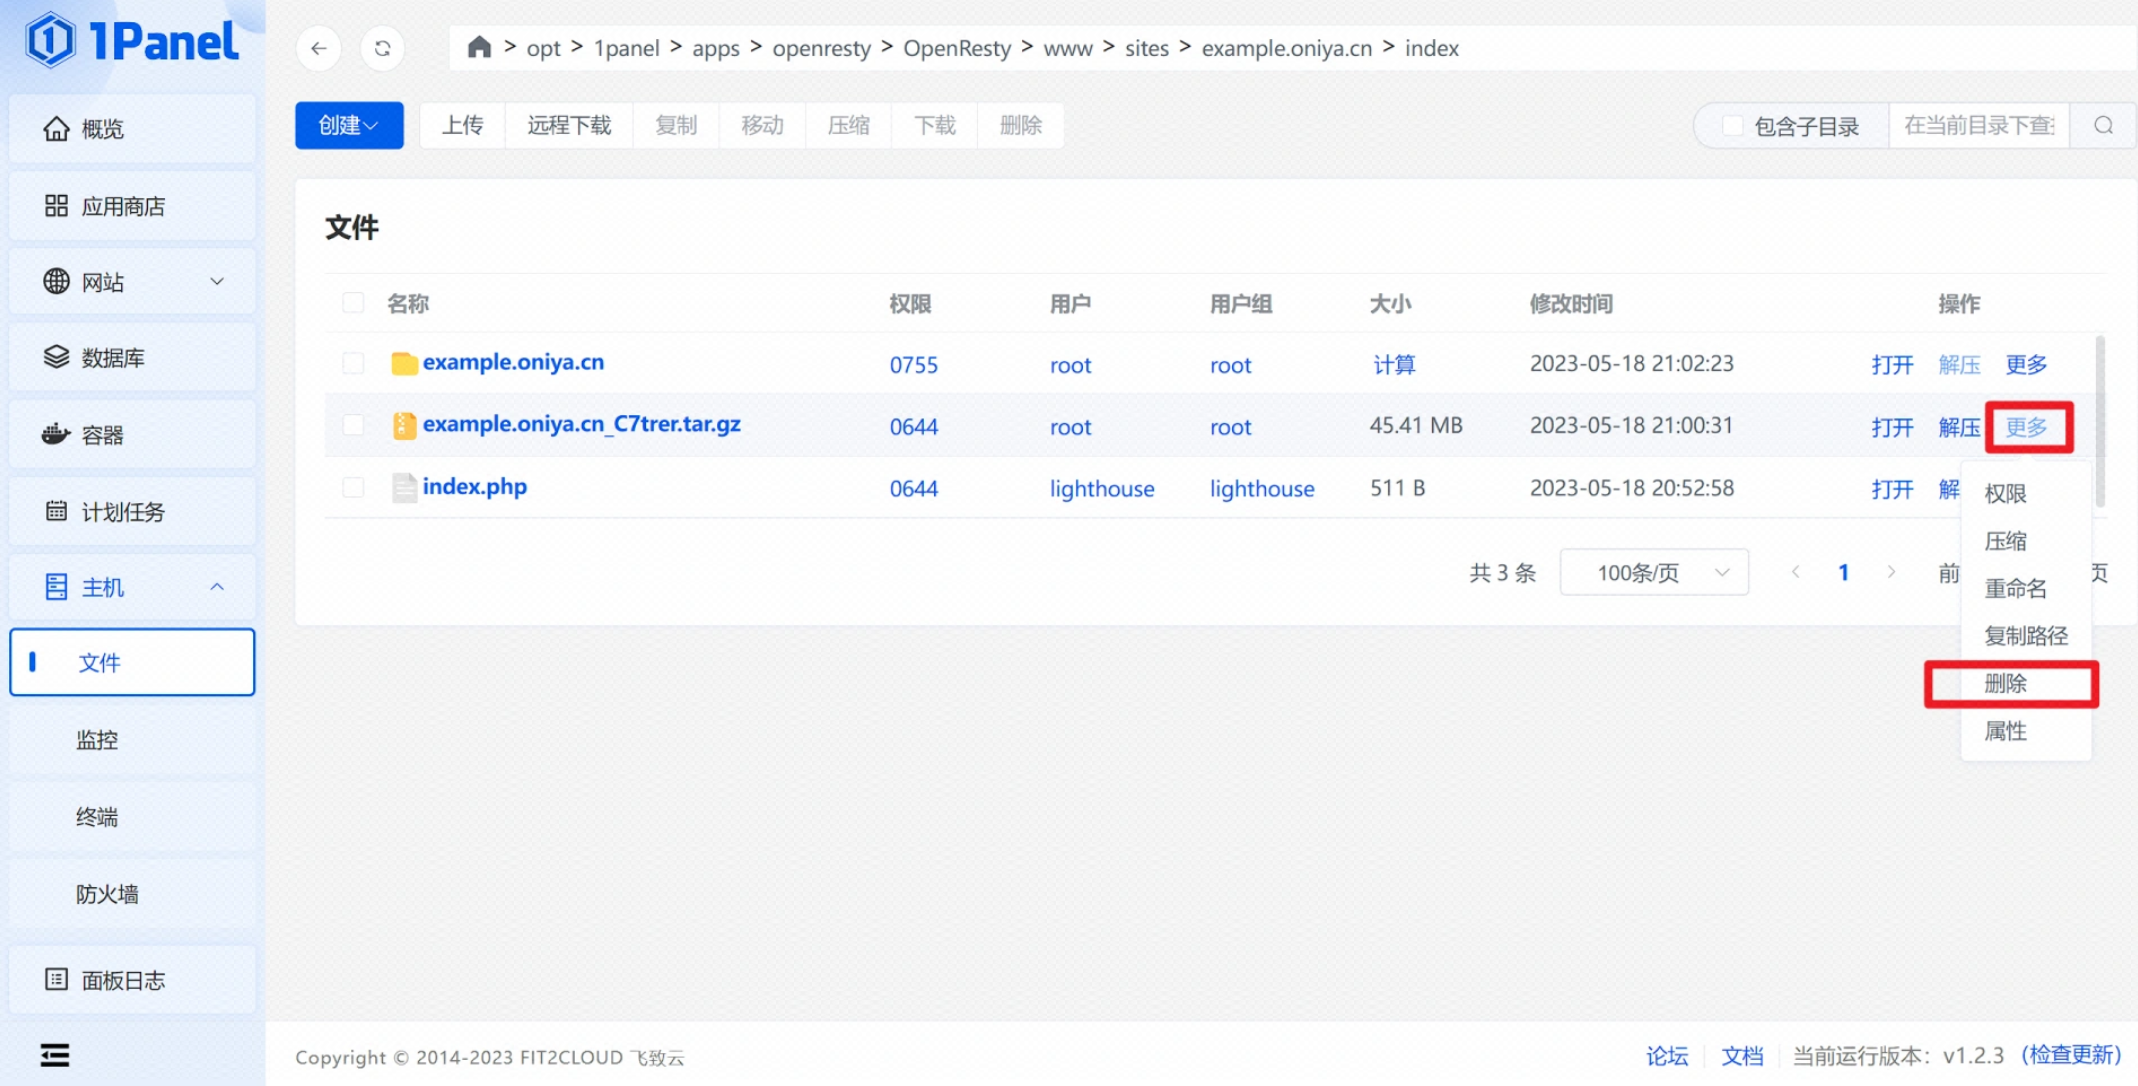Click the 检查更新 link in footer

pyautogui.click(x=2071, y=1055)
